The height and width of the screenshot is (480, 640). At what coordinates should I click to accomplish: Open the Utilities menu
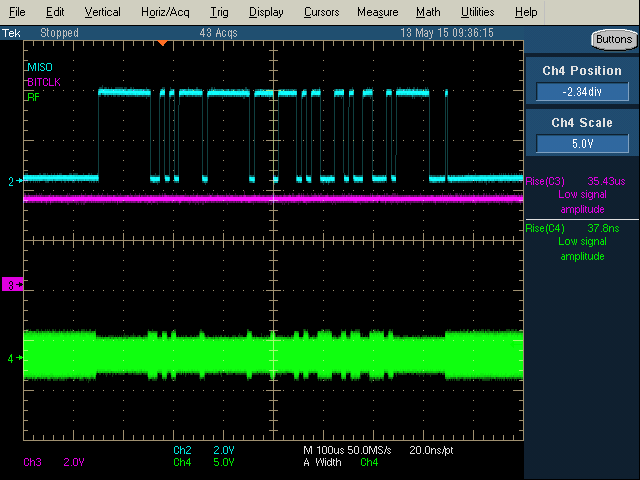click(x=477, y=12)
